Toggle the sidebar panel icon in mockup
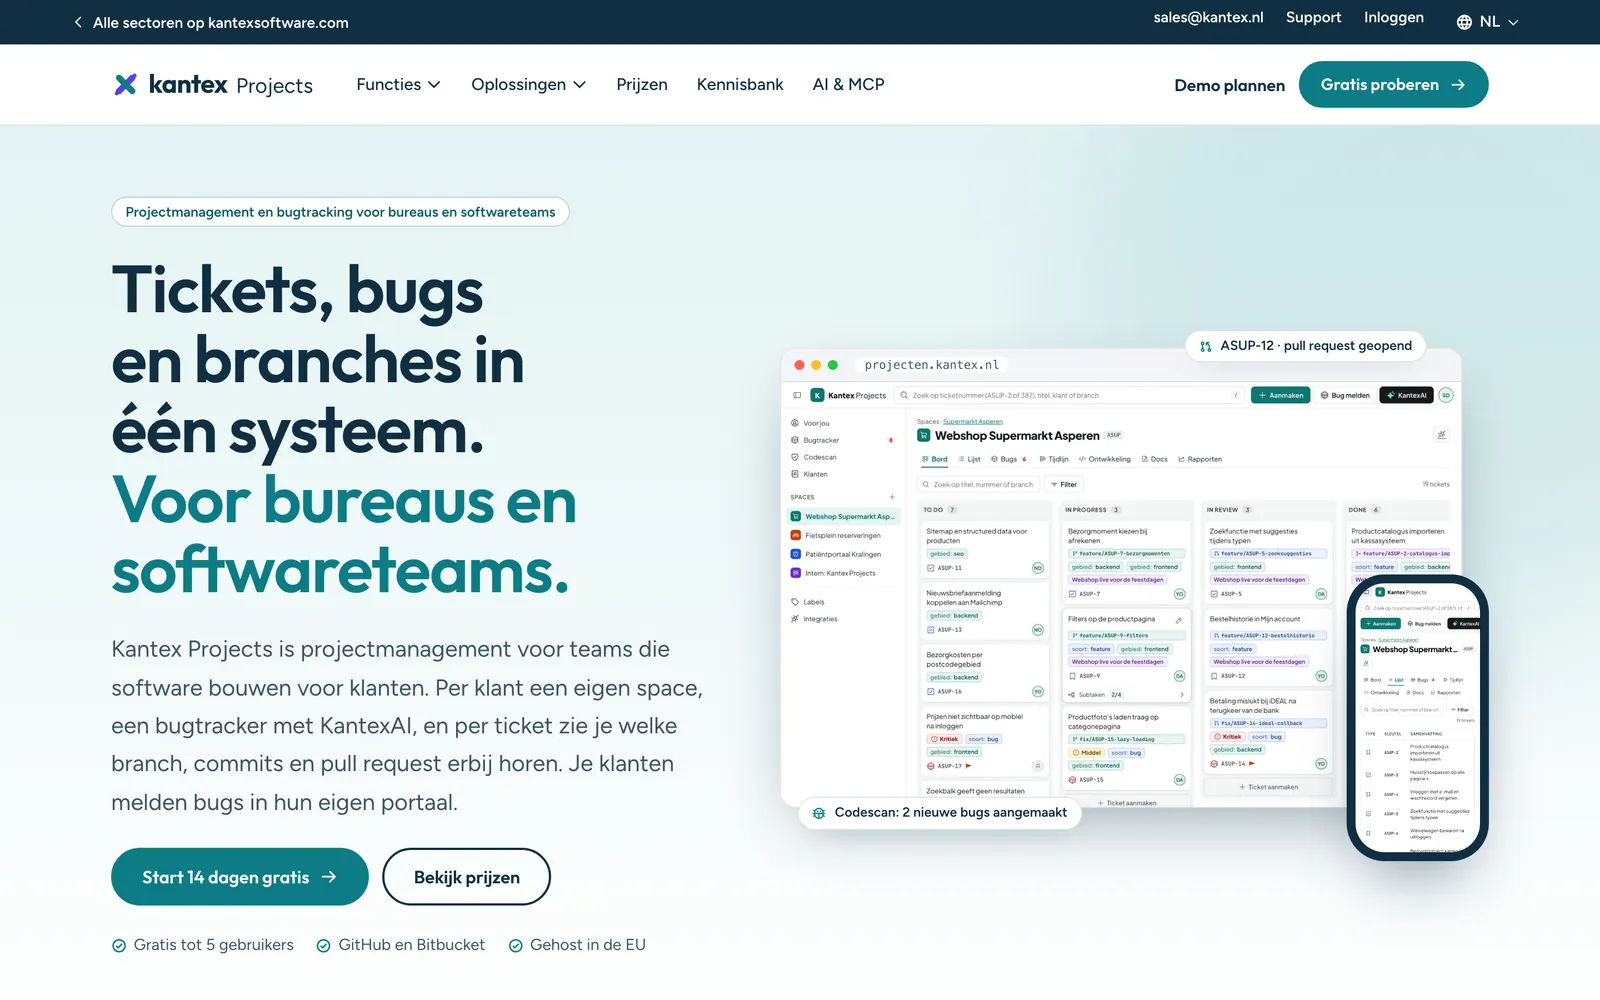This screenshot has height=1000, width=1600. (x=797, y=395)
